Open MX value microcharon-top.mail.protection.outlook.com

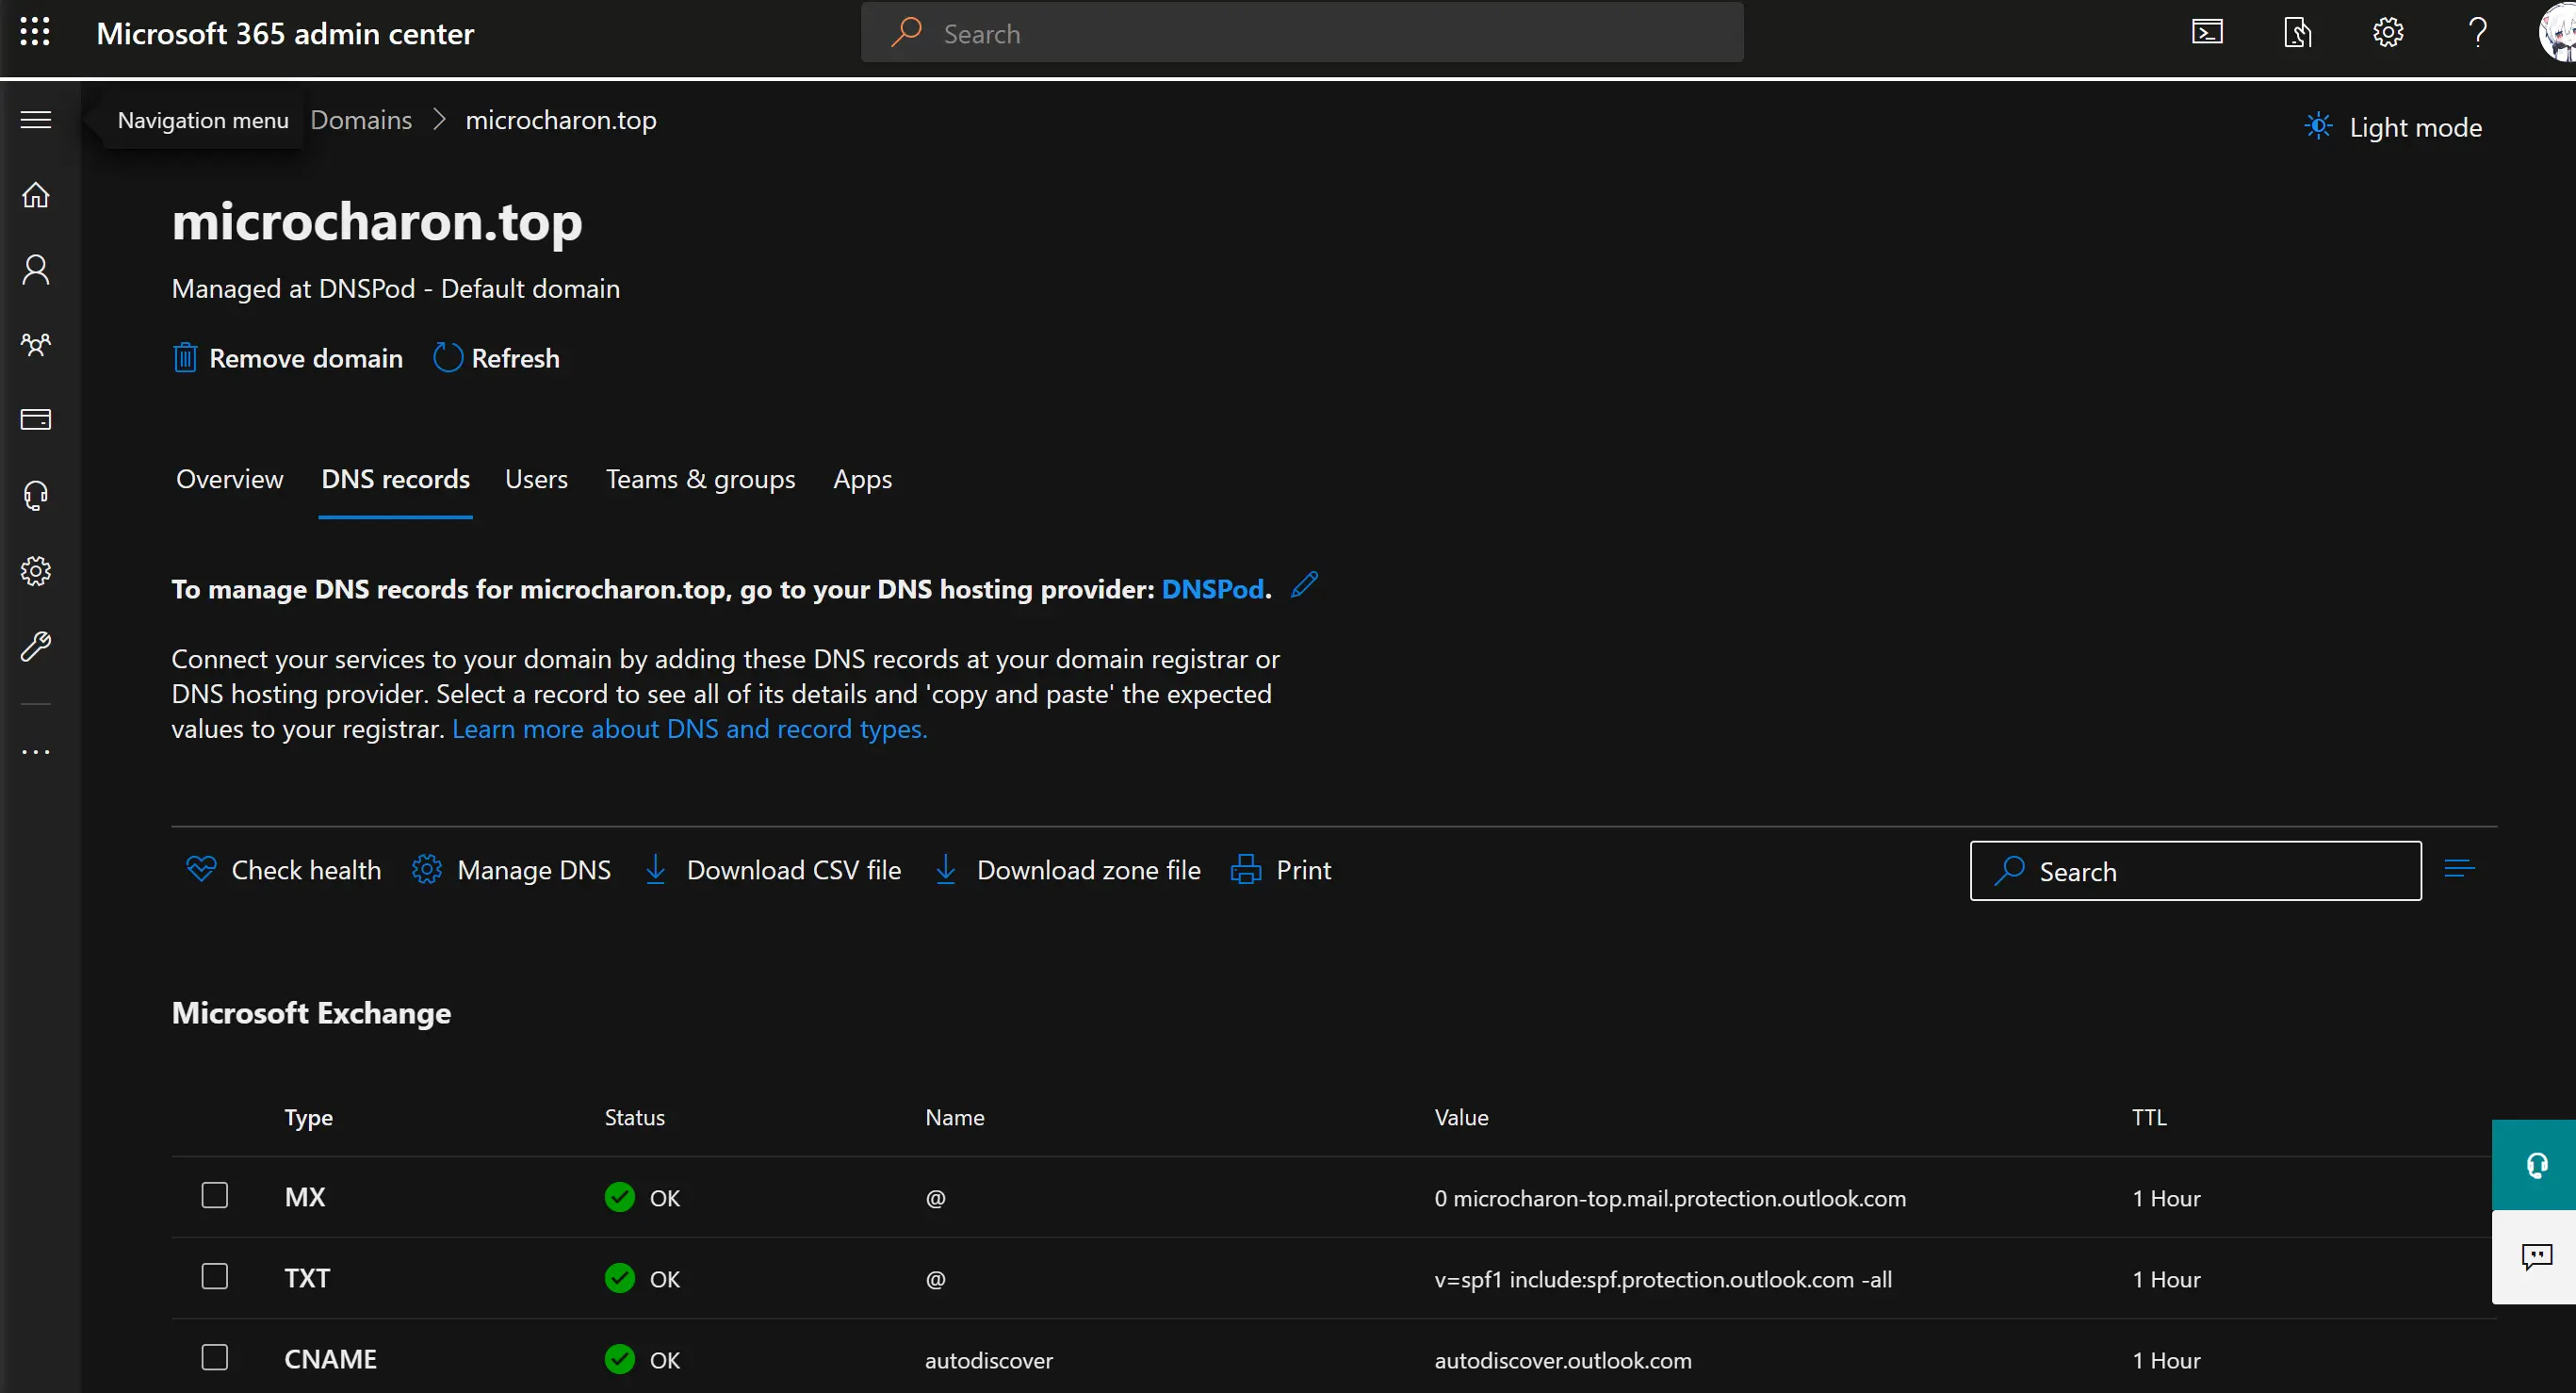tap(1670, 1198)
